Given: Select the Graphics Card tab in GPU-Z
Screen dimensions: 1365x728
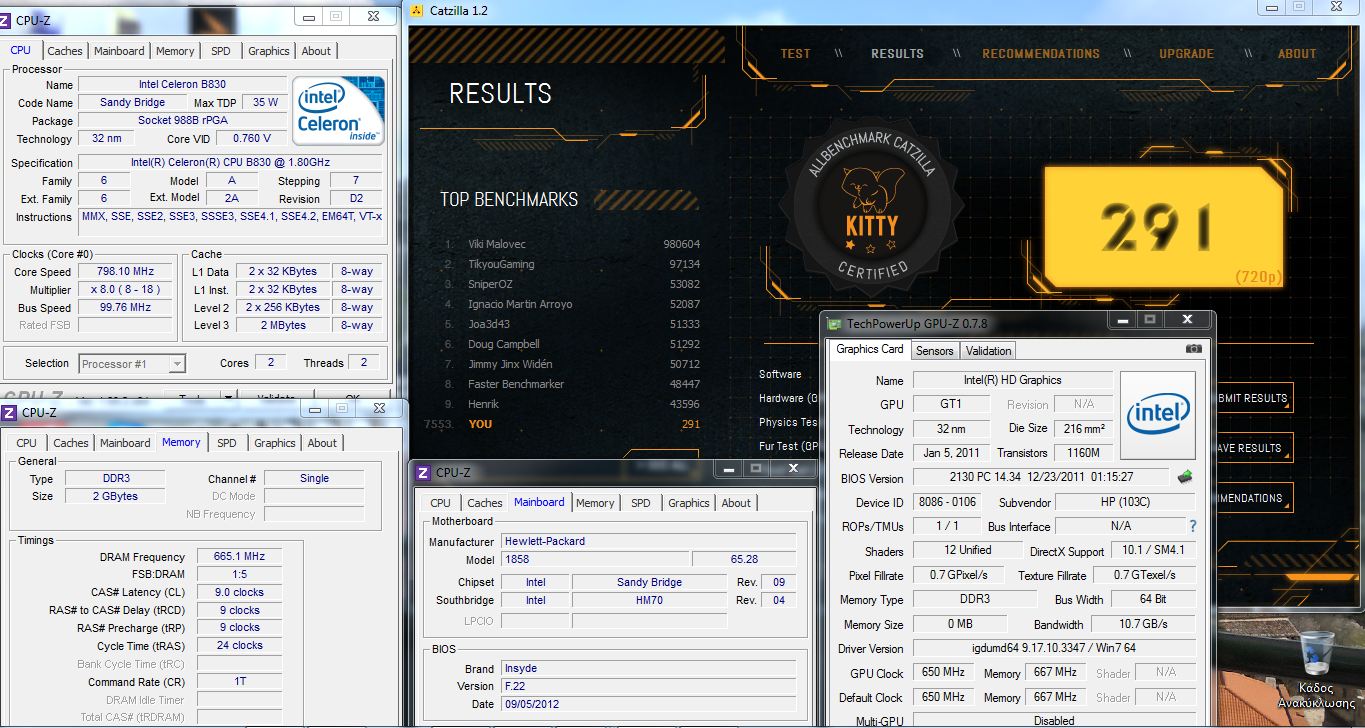Looking at the screenshot, I should [870, 349].
